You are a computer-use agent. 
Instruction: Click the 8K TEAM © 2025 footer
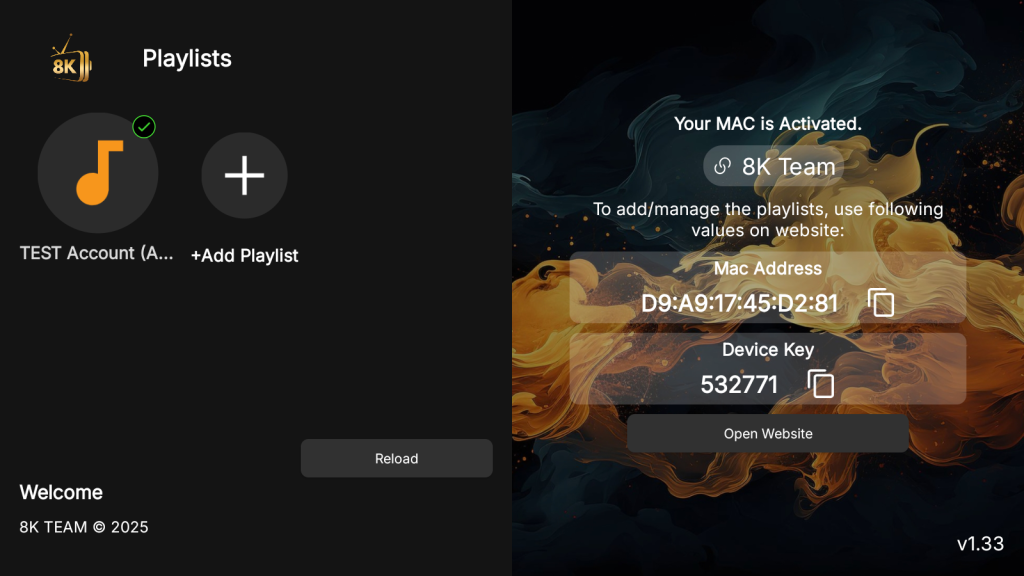(84, 527)
